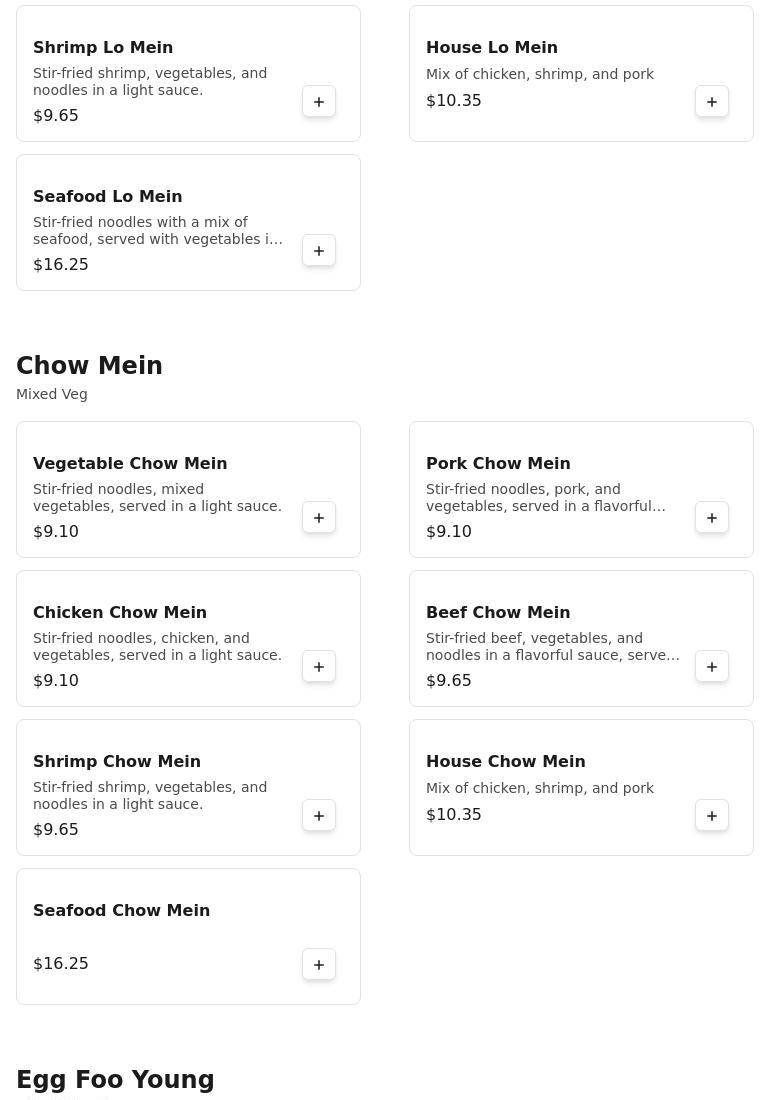Add Beef Chow Mein with plus icon

pyautogui.click(x=712, y=667)
